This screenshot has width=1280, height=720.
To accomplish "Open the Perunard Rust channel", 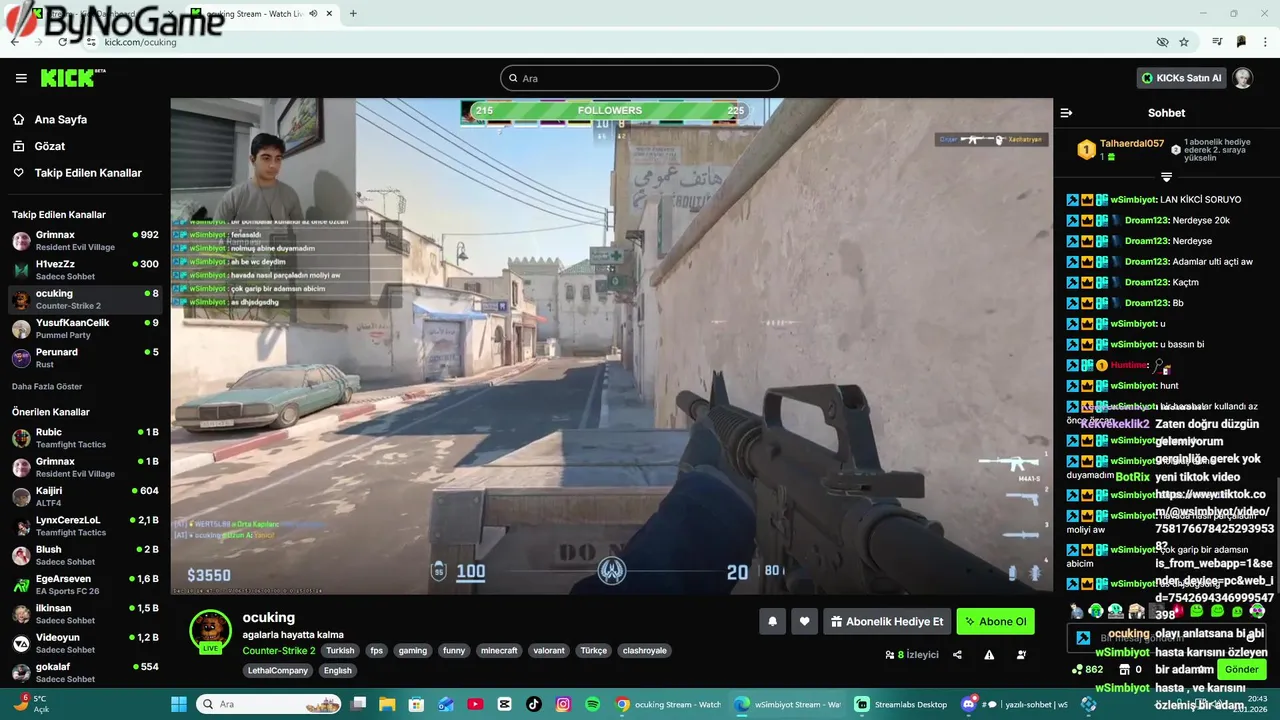I will click(85, 357).
